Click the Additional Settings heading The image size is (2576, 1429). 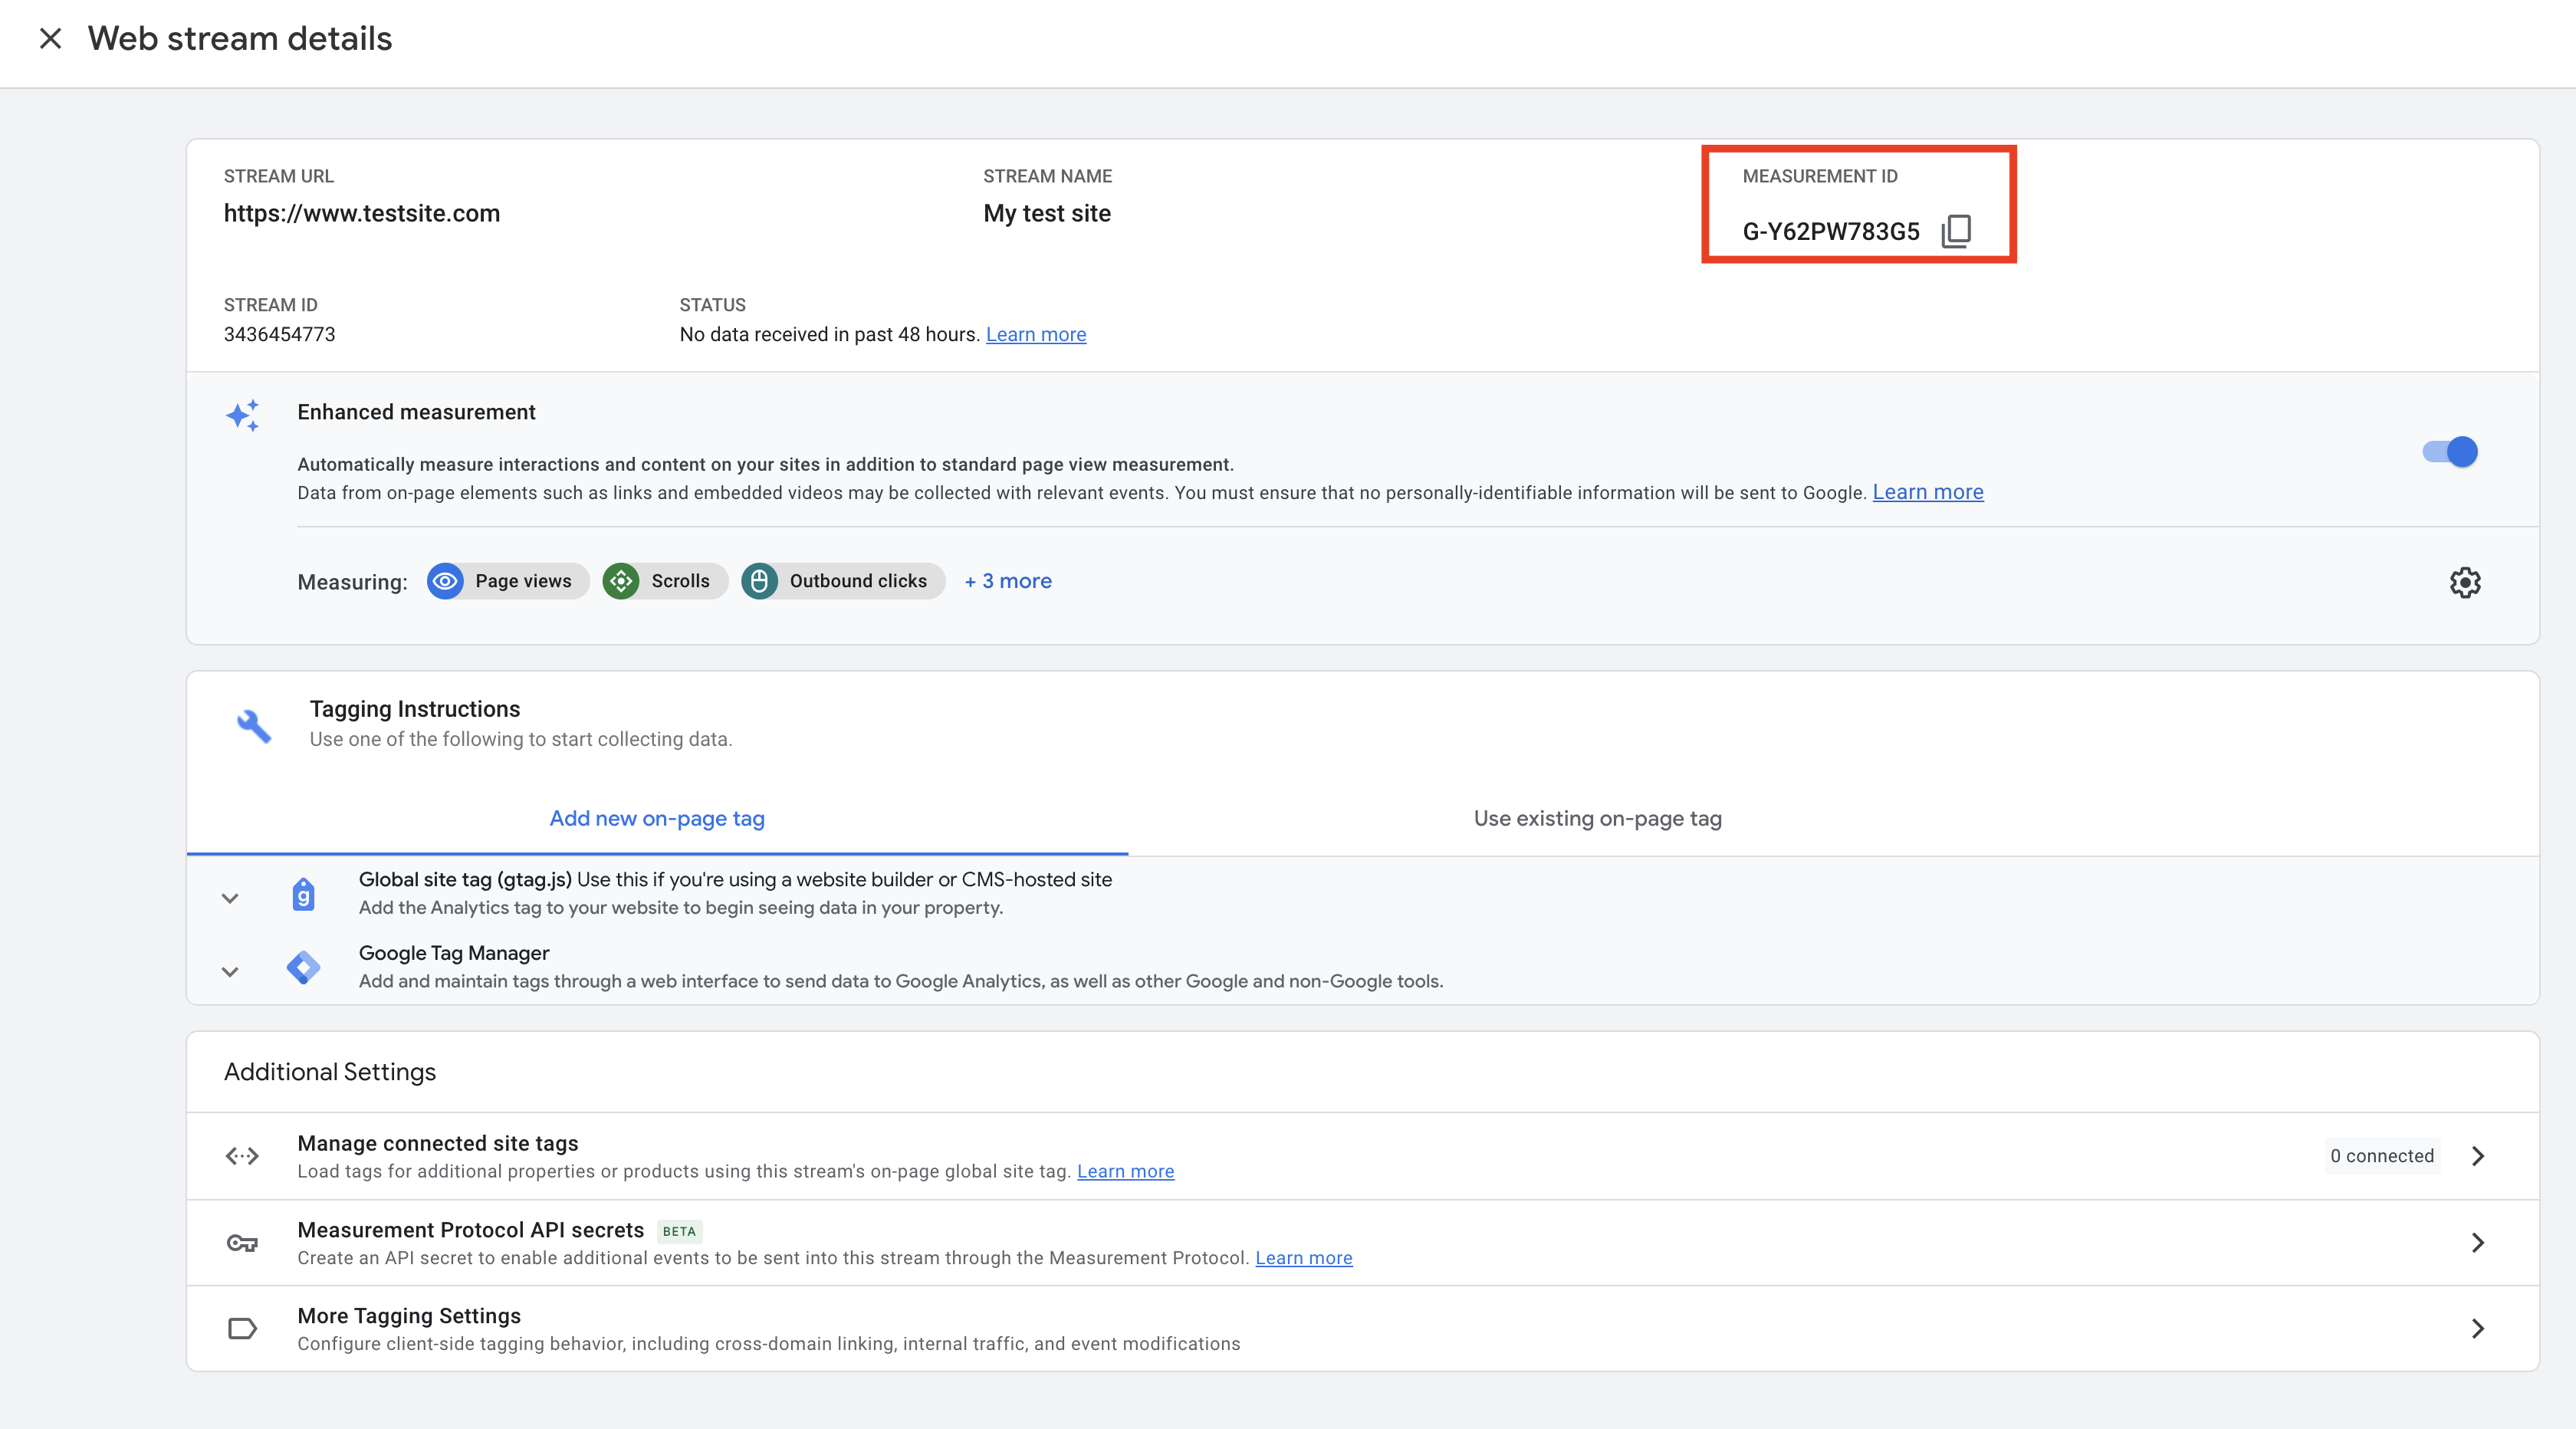[x=330, y=1072]
